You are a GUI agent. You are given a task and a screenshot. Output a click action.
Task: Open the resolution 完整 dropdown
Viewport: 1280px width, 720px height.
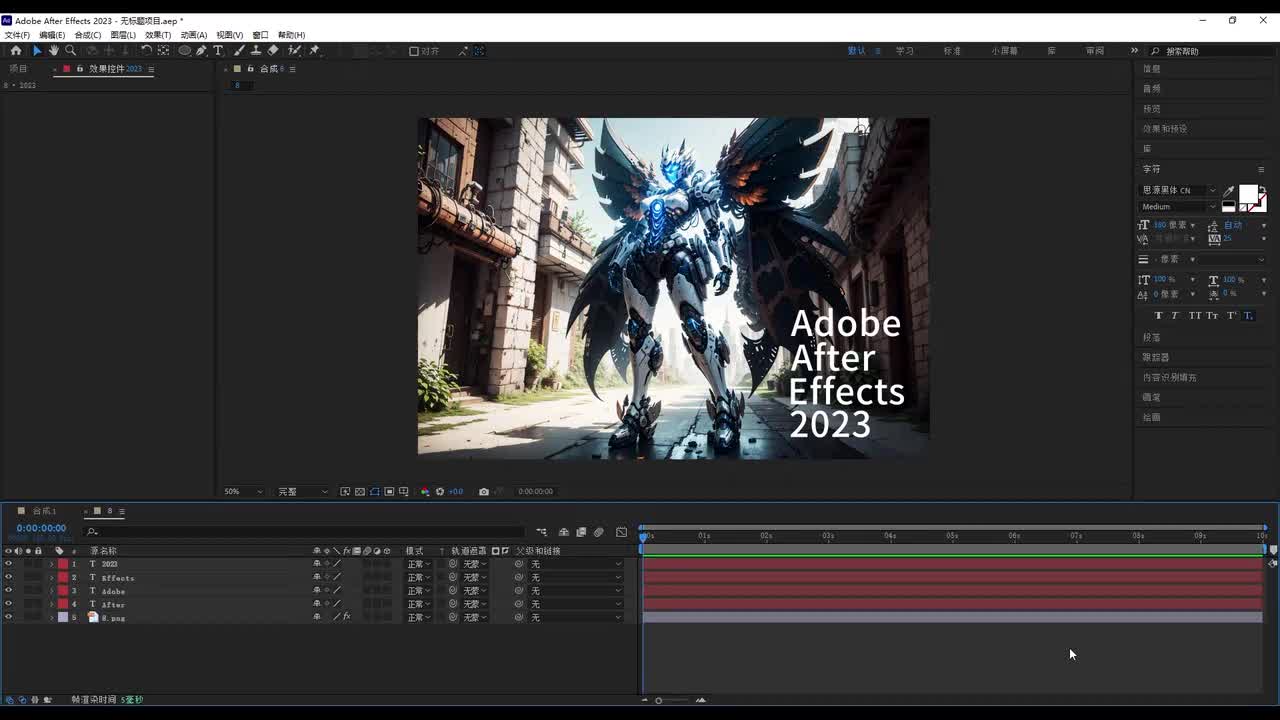(x=302, y=491)
